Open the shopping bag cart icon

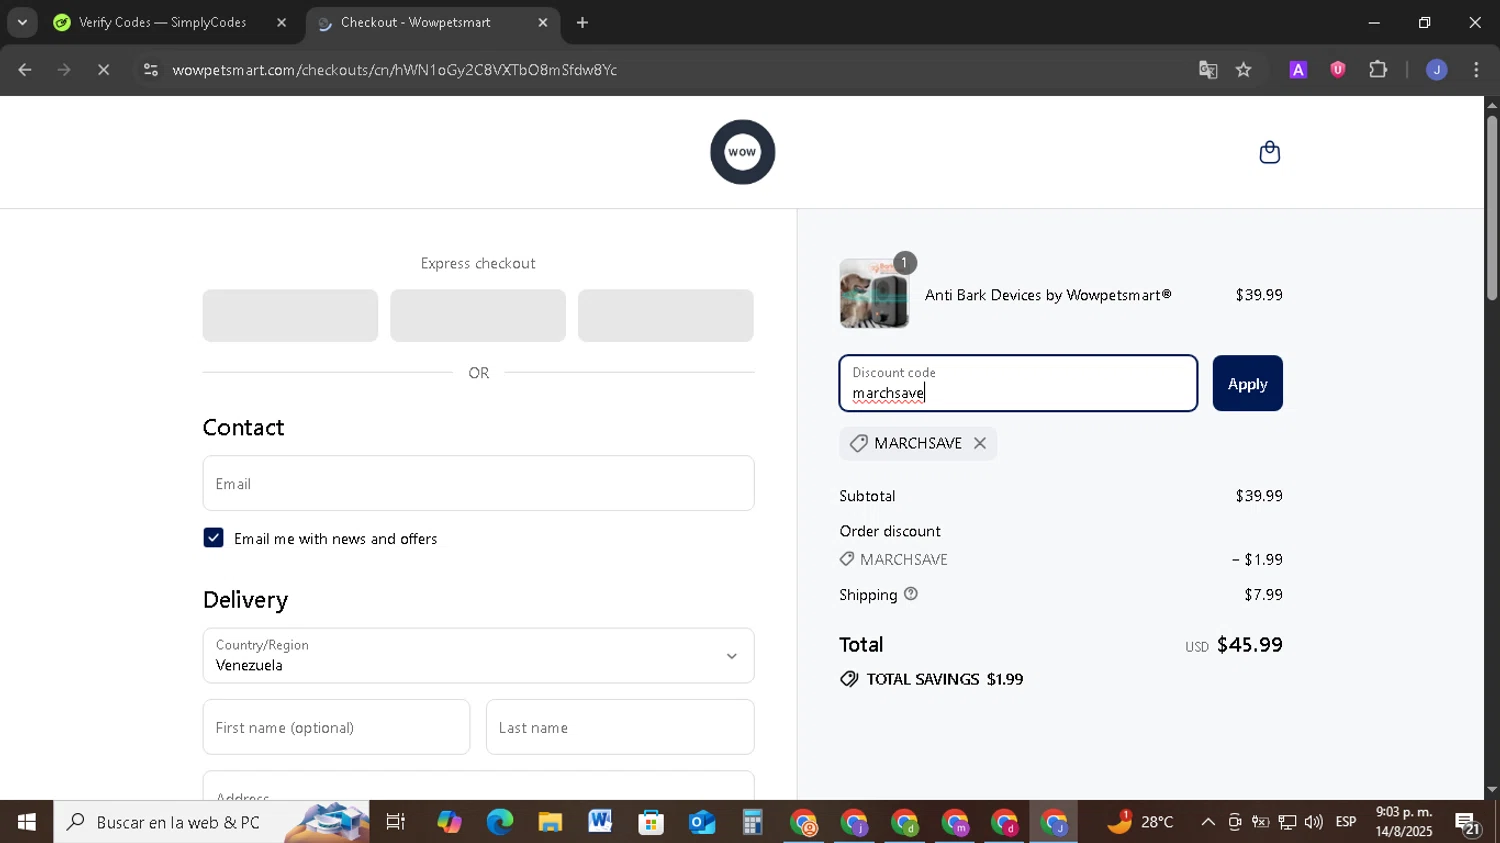(1269, 152)
